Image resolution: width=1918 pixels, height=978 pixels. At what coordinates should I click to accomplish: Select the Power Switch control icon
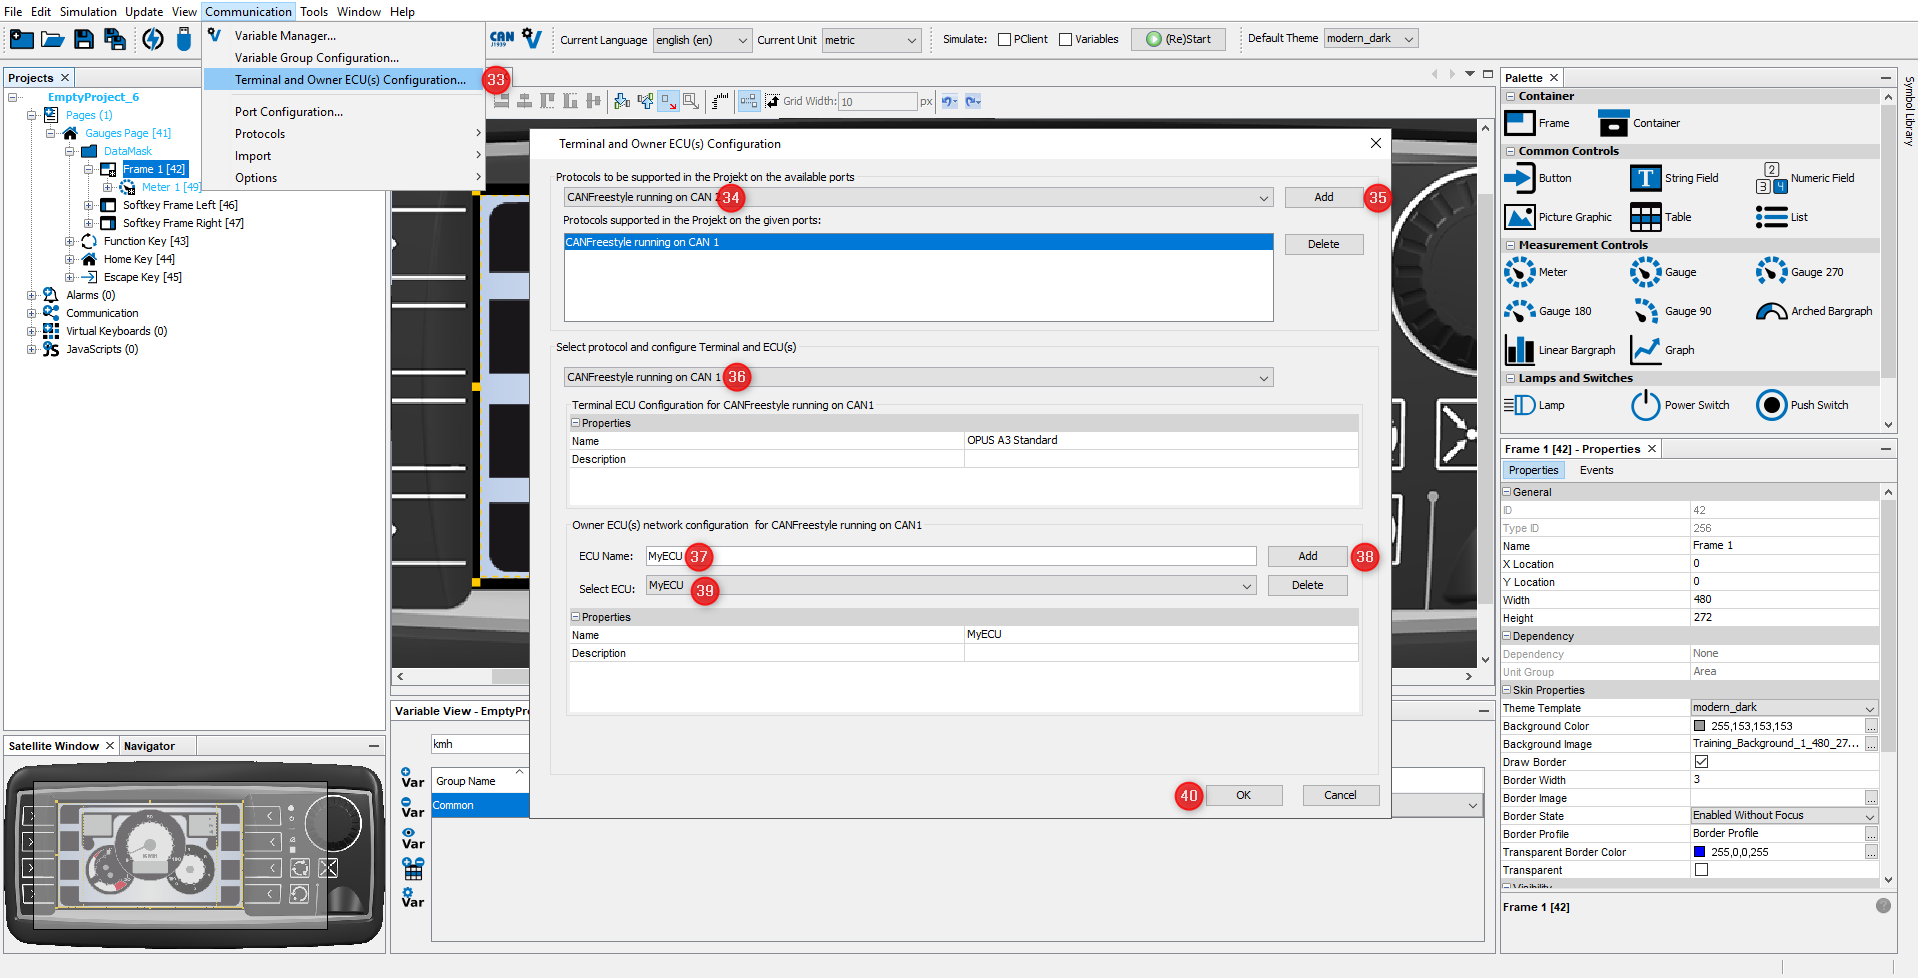pos(1645,405)
